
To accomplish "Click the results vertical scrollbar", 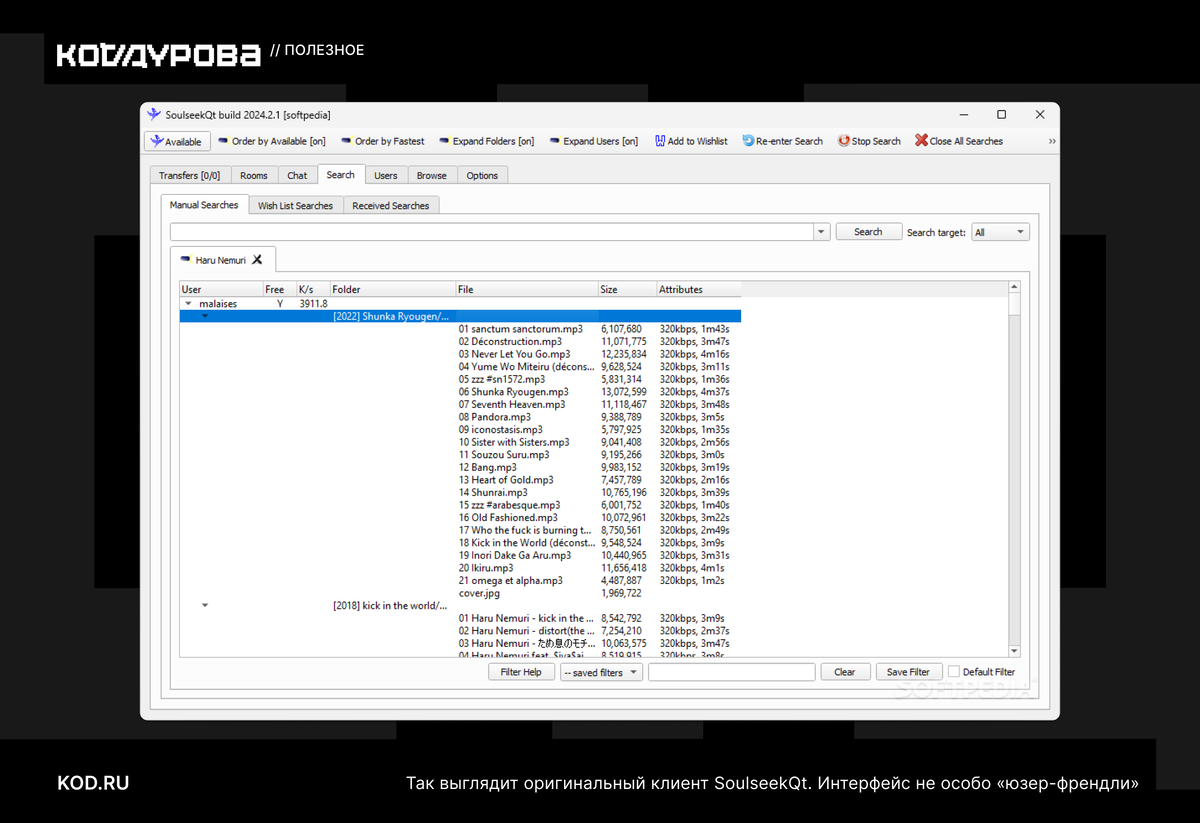I will point(1014,469).
